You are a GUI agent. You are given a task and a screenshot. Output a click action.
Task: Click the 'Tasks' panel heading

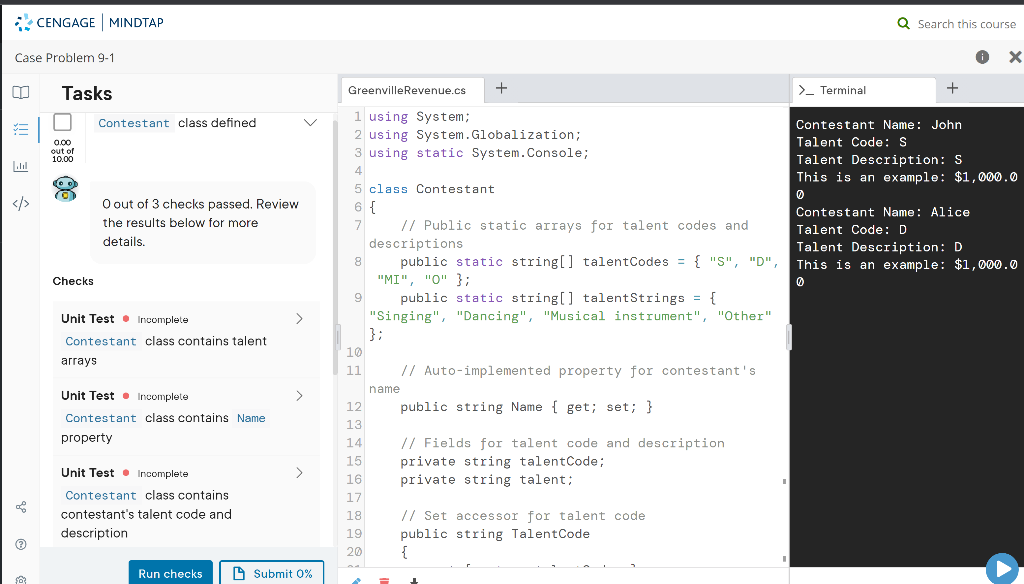(87, 93)
